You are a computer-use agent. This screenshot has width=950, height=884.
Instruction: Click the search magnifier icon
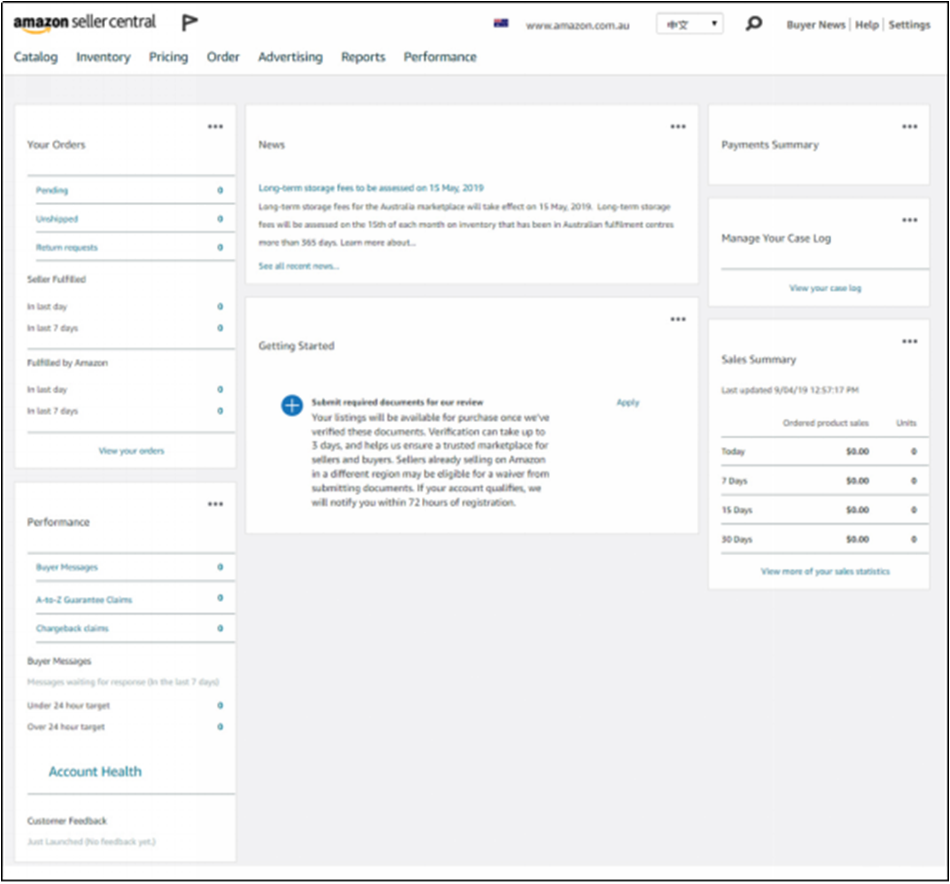tap(754, 24)
